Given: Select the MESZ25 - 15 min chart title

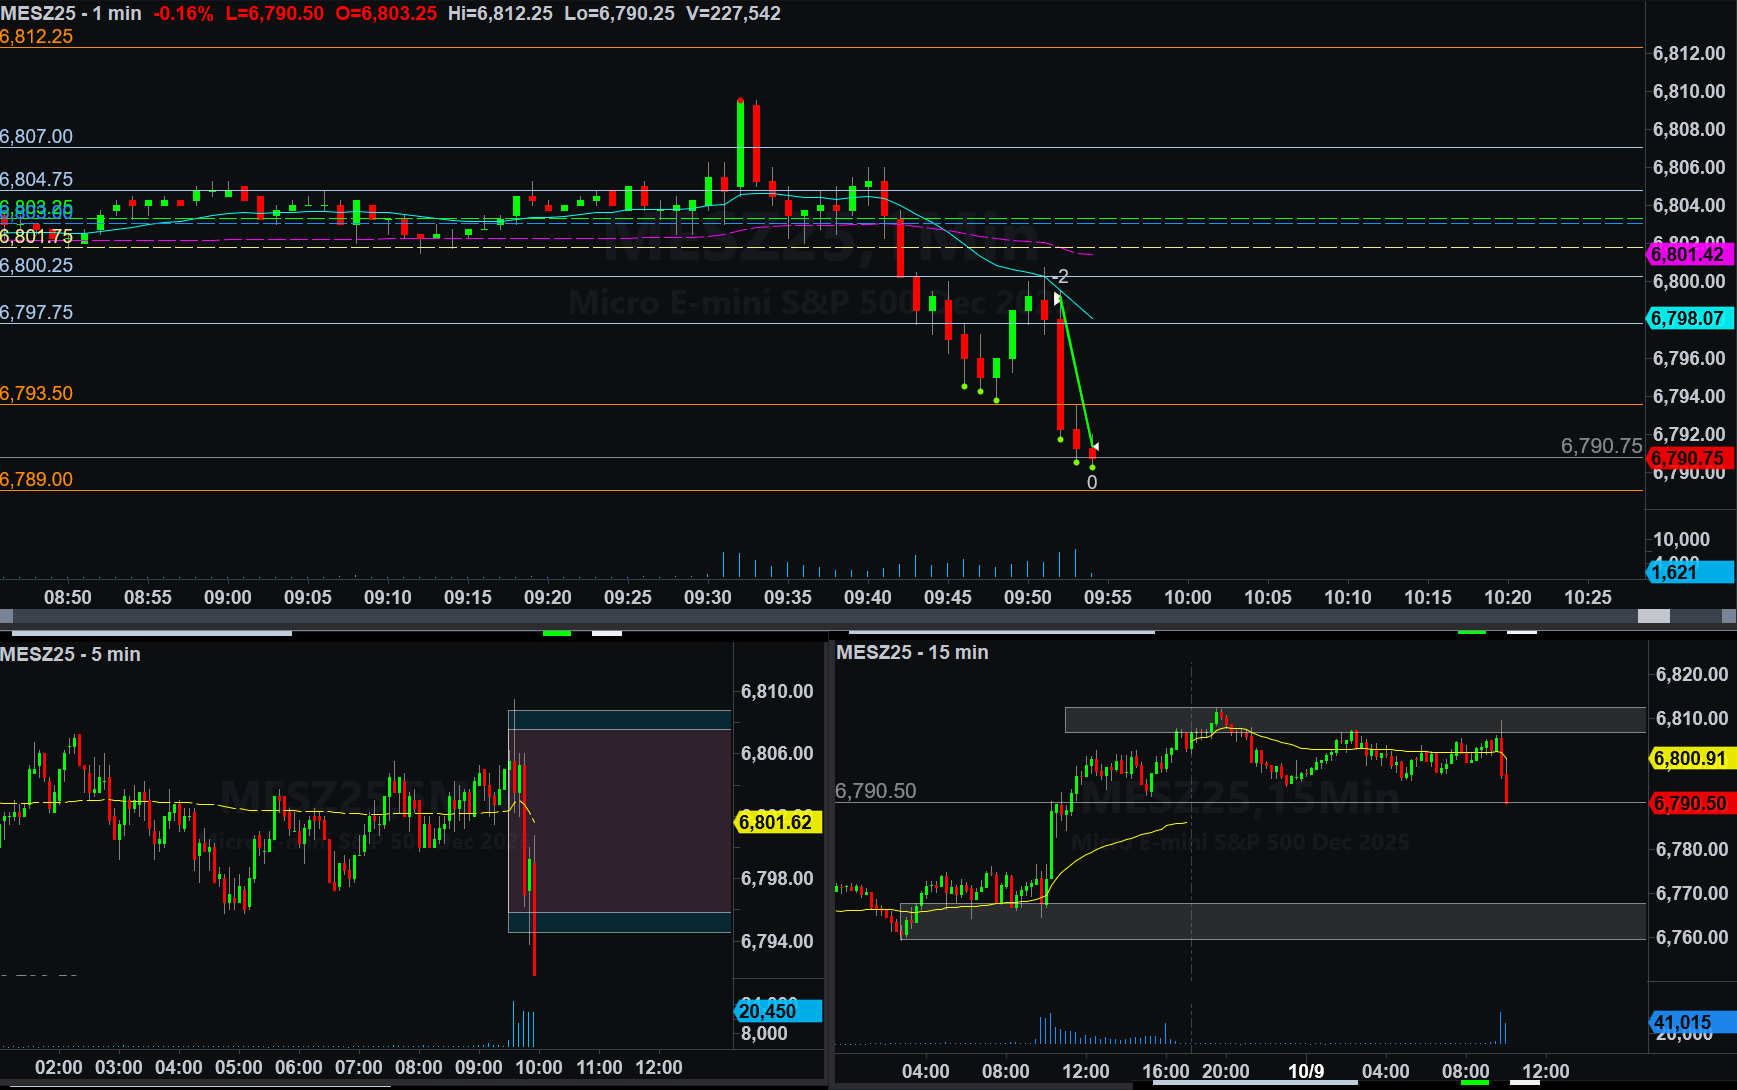Looking at the screenshot, I should (912, 653).
